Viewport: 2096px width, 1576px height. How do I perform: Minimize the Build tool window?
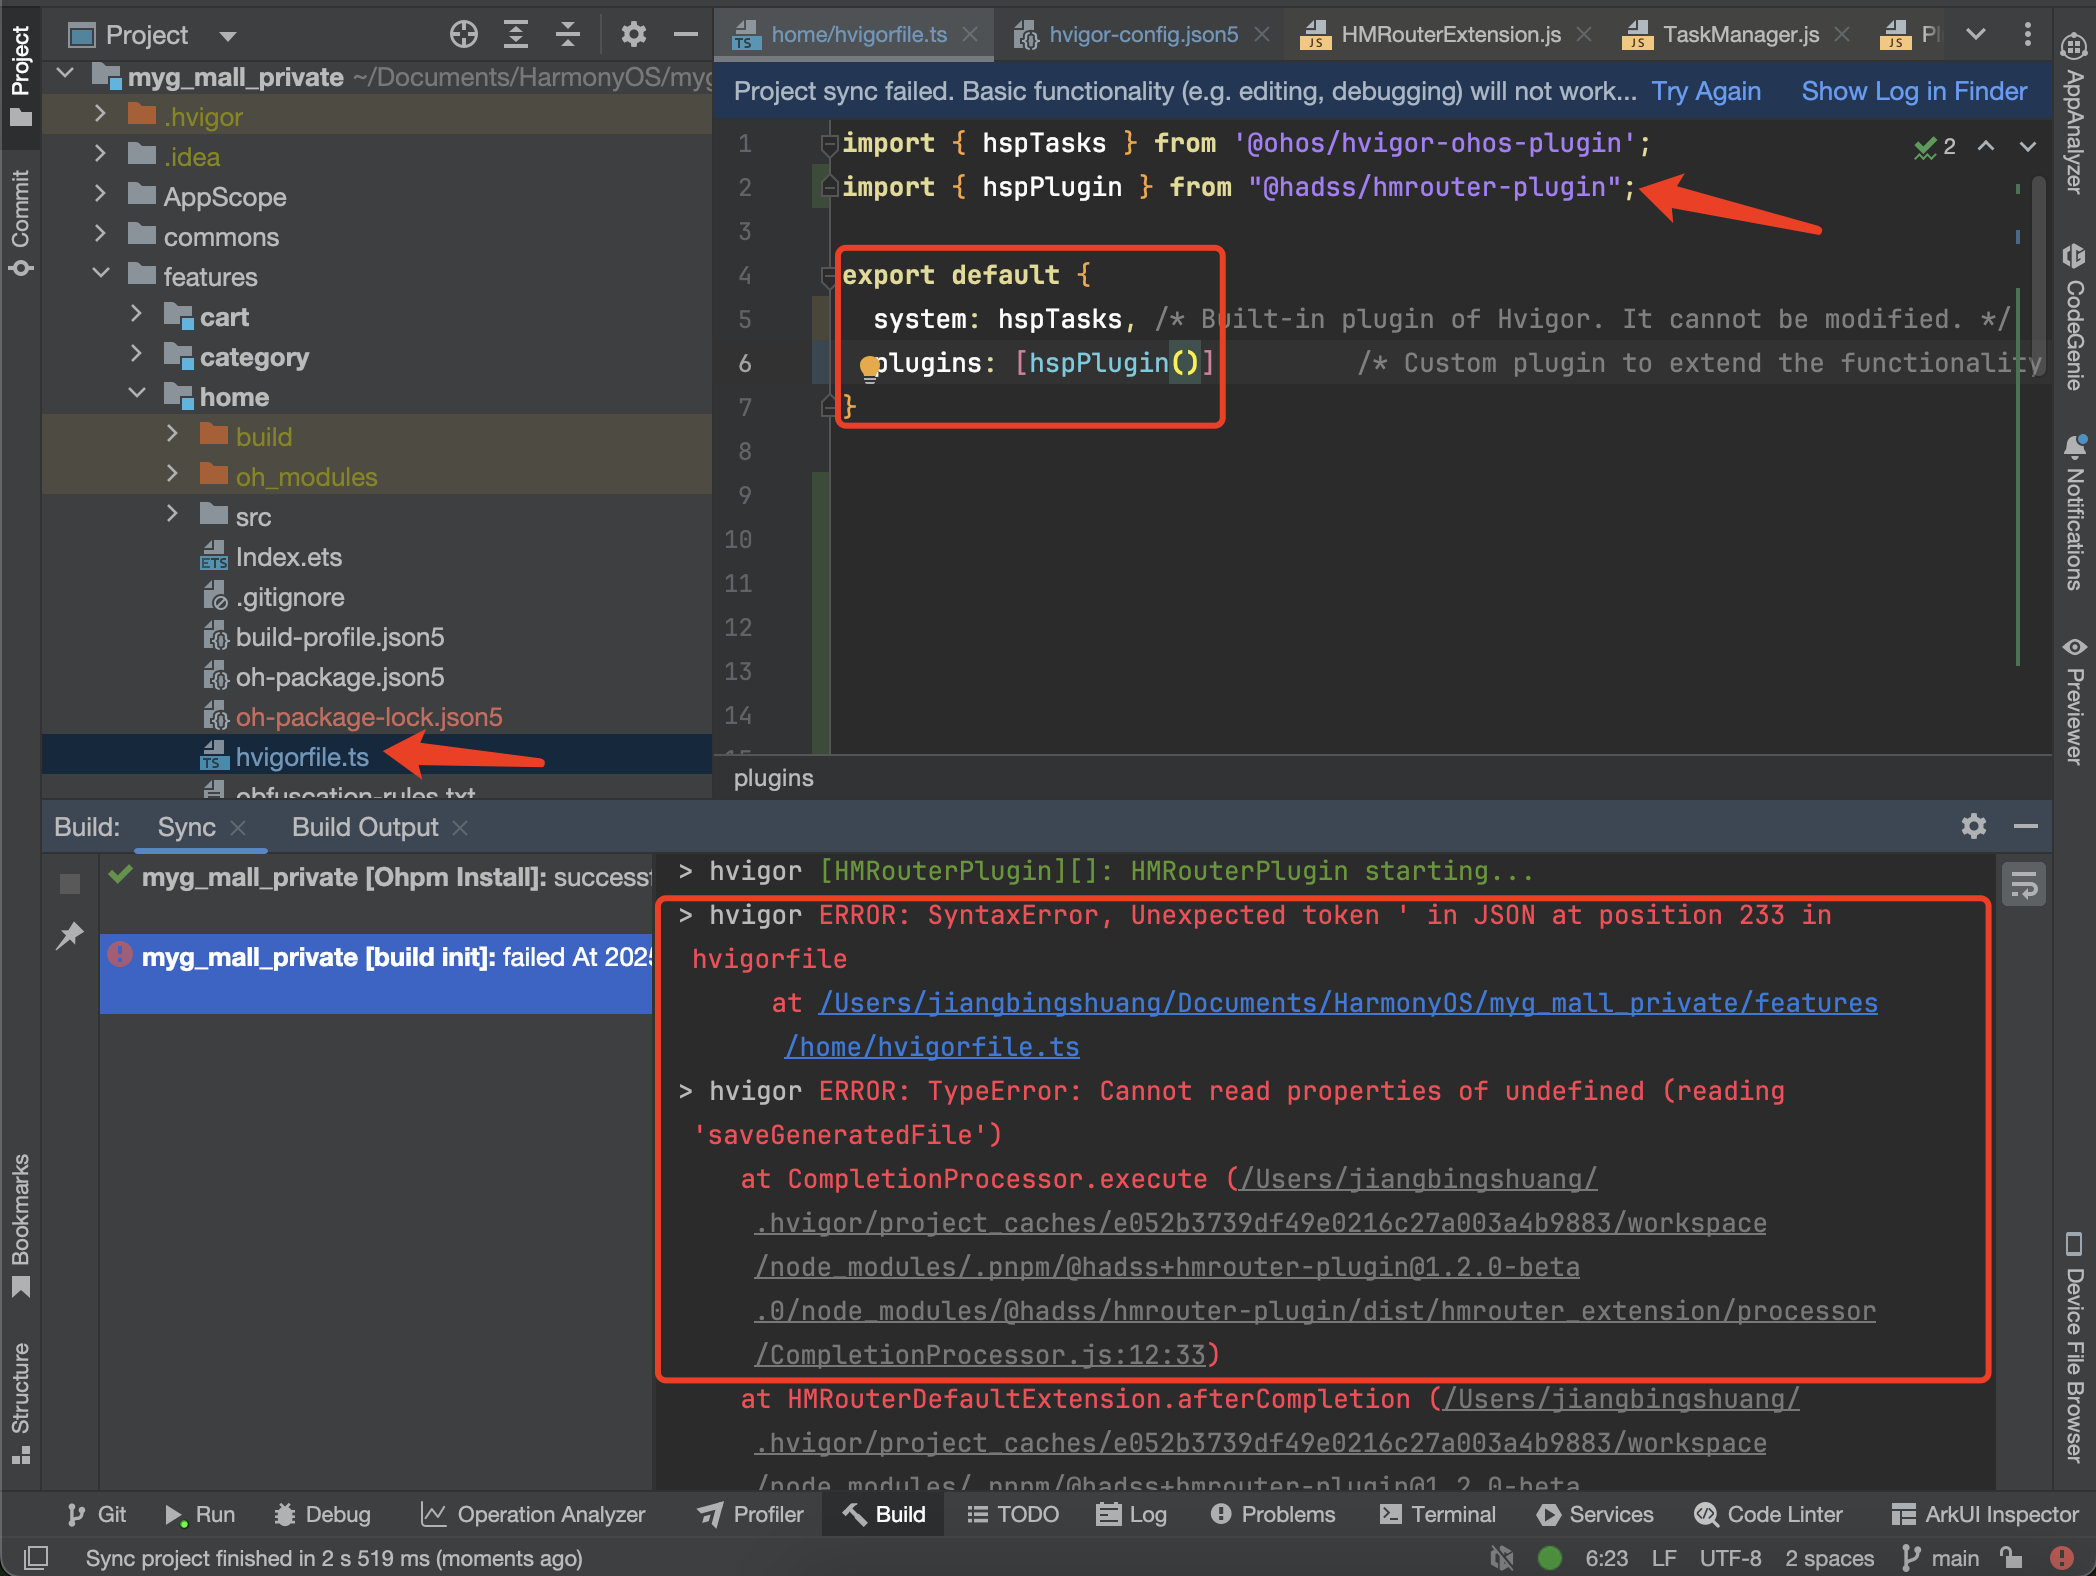click(x=2025, y=826)
